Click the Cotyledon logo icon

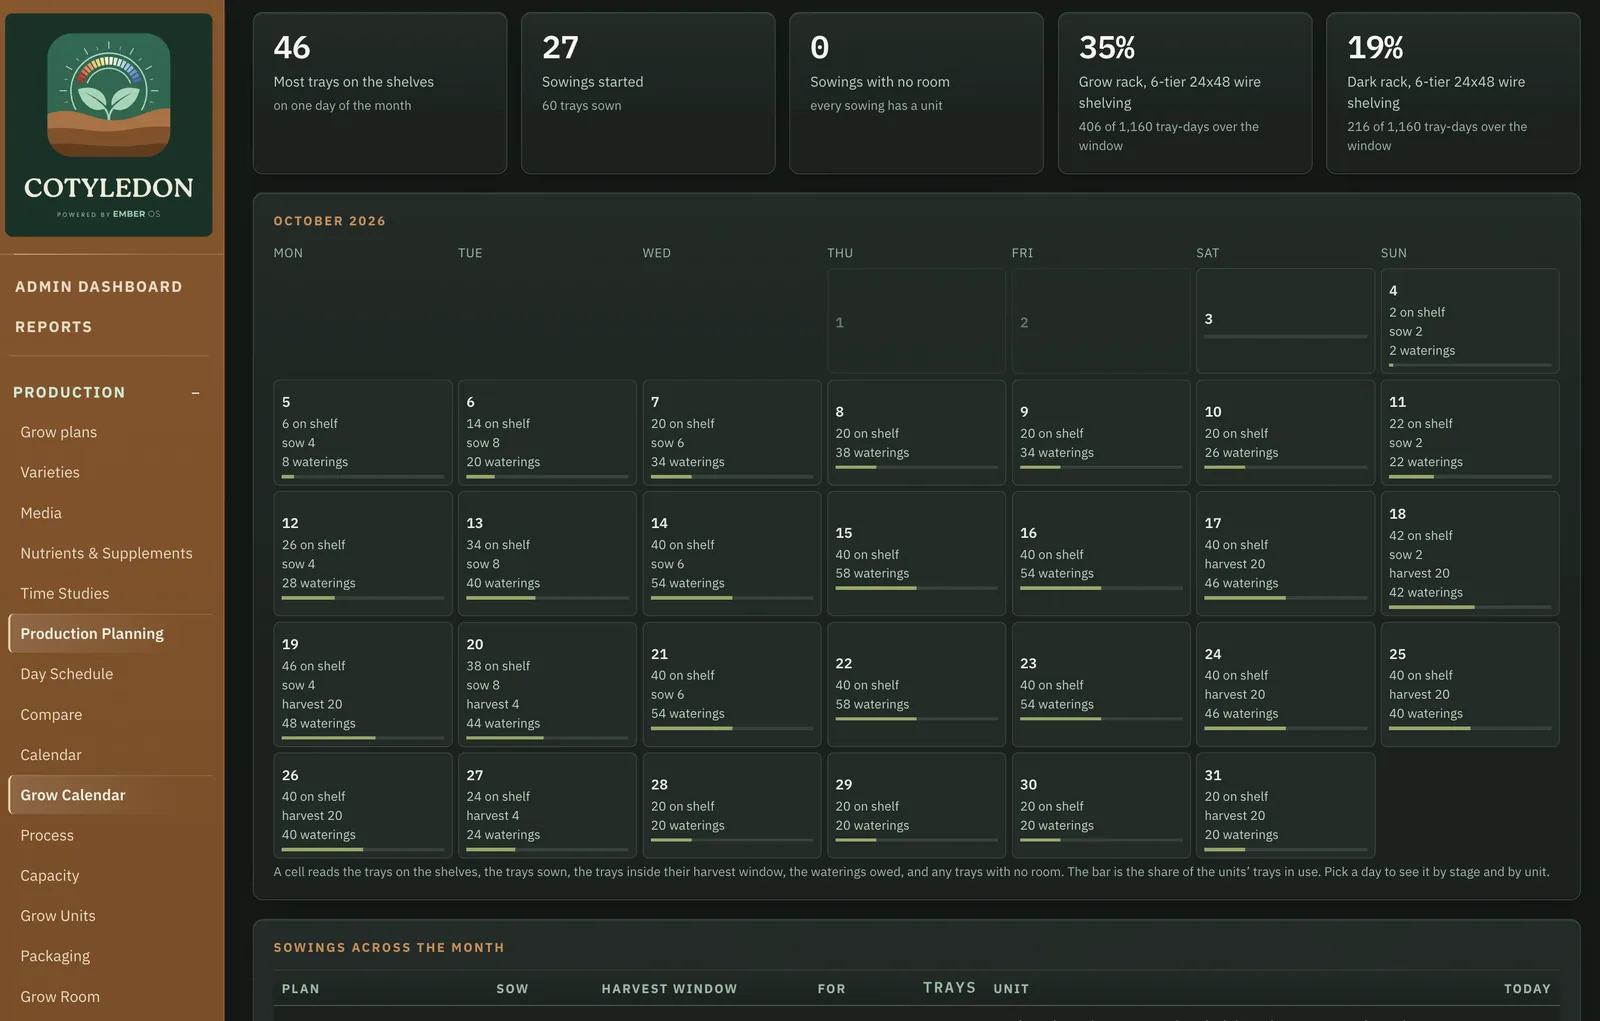point(109,95)
